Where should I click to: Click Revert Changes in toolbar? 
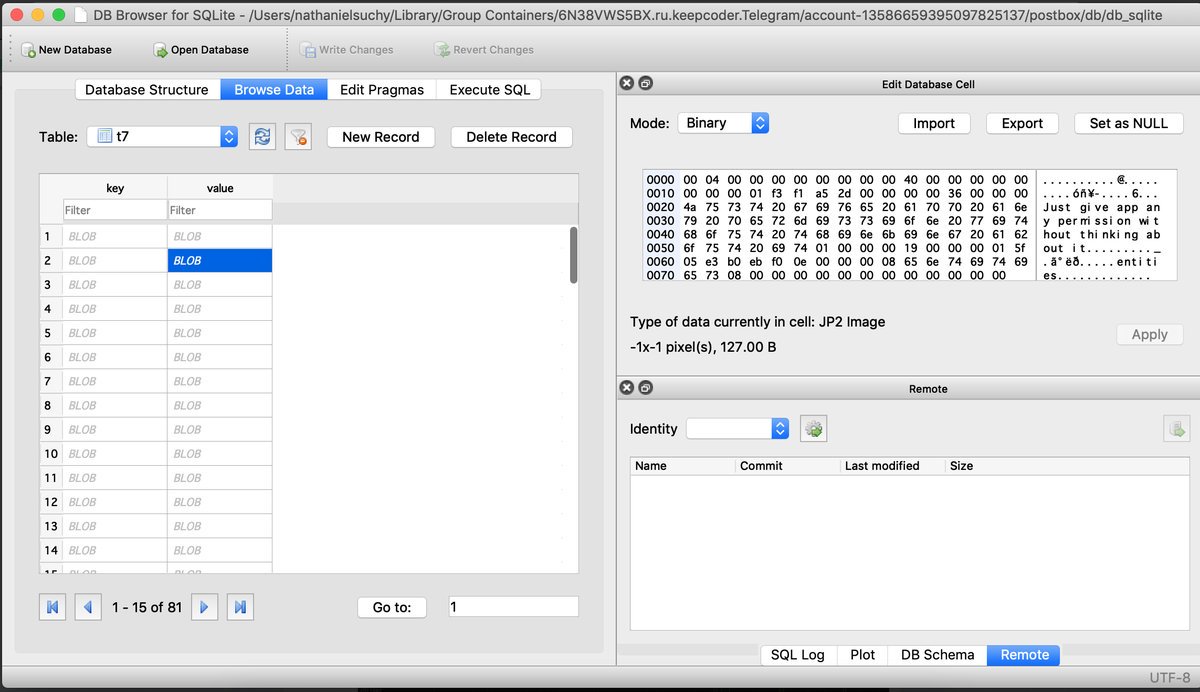(484, 49)
